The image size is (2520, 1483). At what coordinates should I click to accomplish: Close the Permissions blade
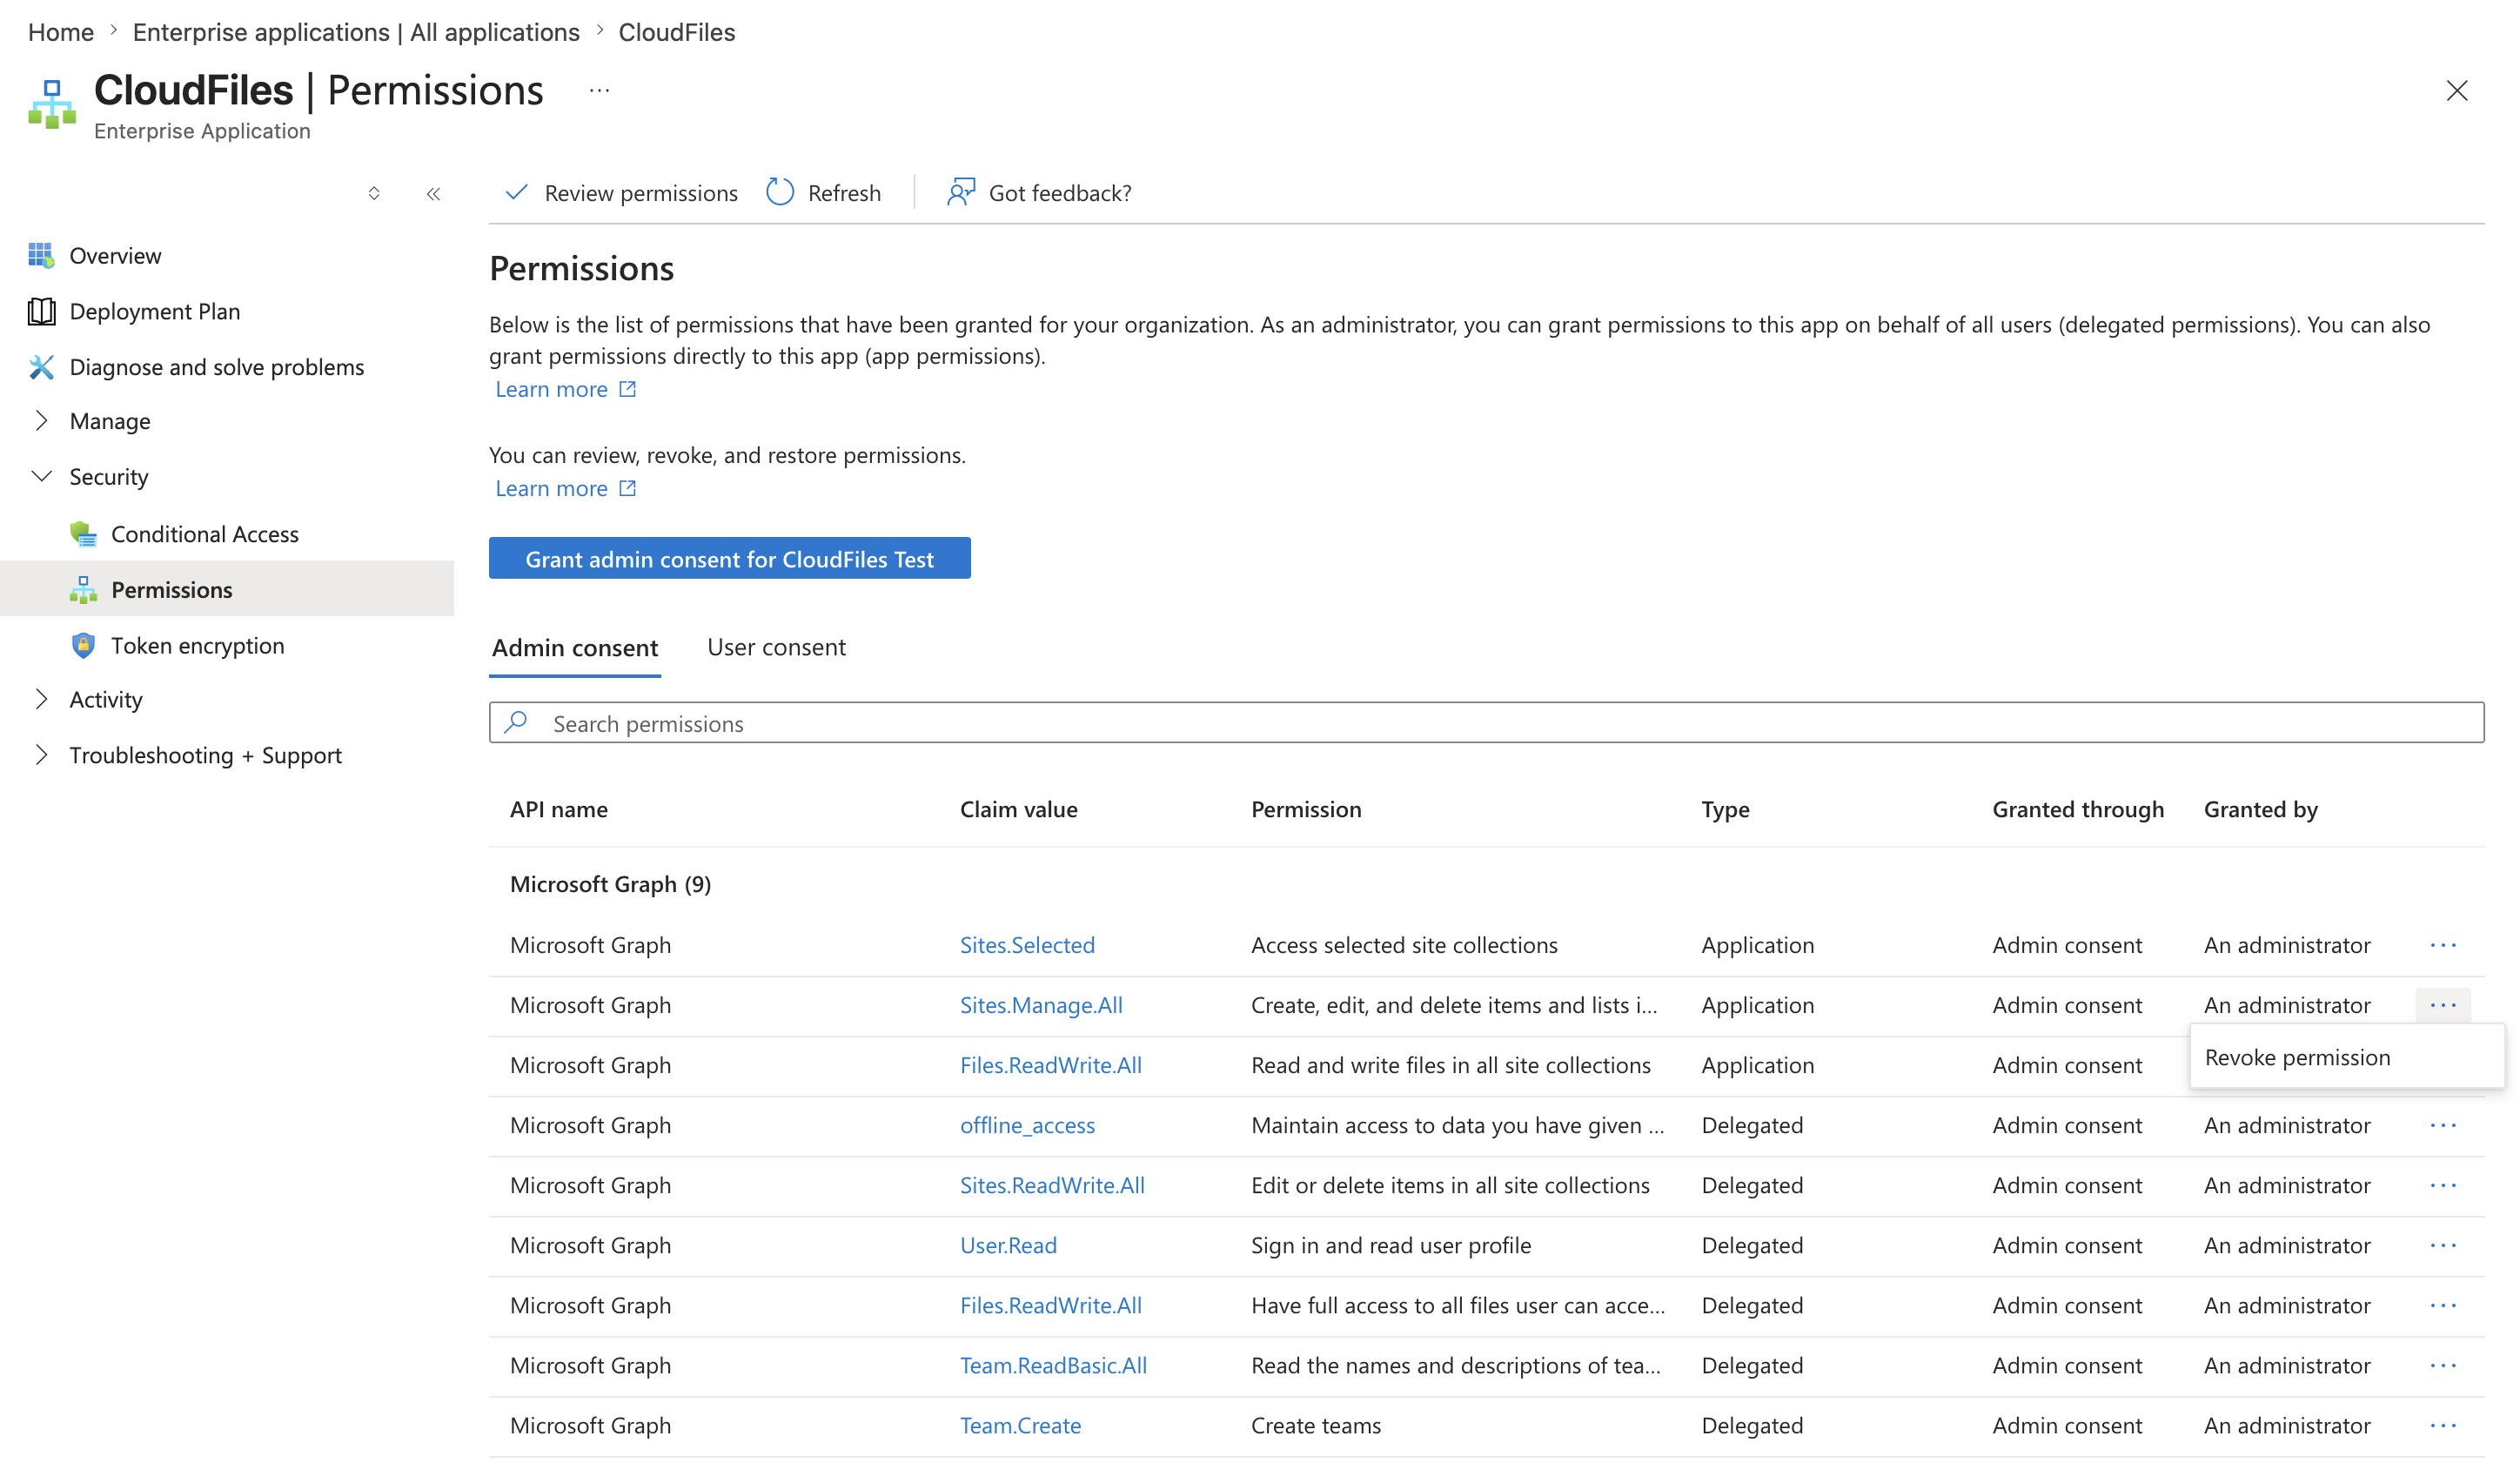(2456, 91)
